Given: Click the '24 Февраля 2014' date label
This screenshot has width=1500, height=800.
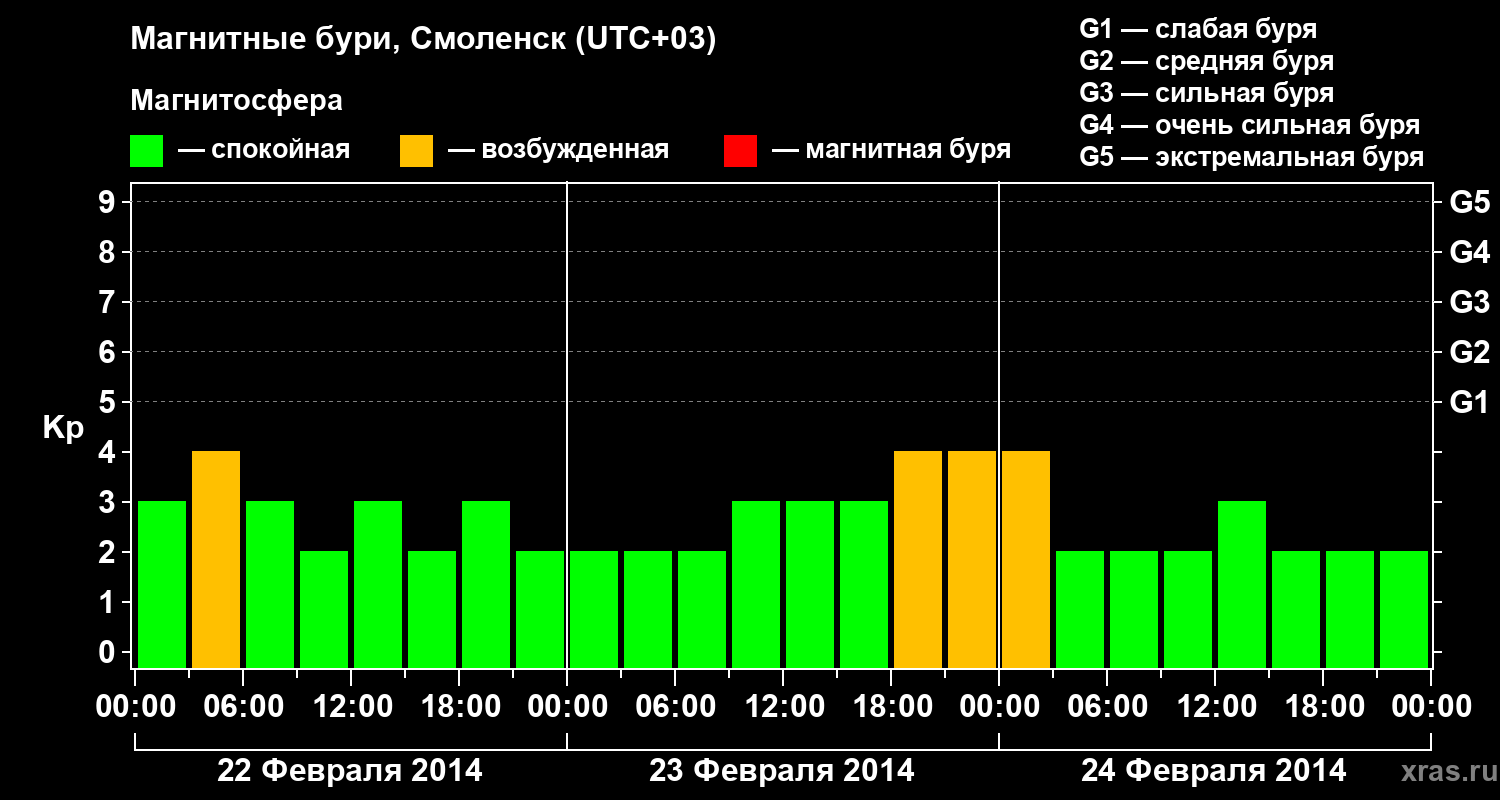Looking at the screenshot, I should tap(1214, 771).
